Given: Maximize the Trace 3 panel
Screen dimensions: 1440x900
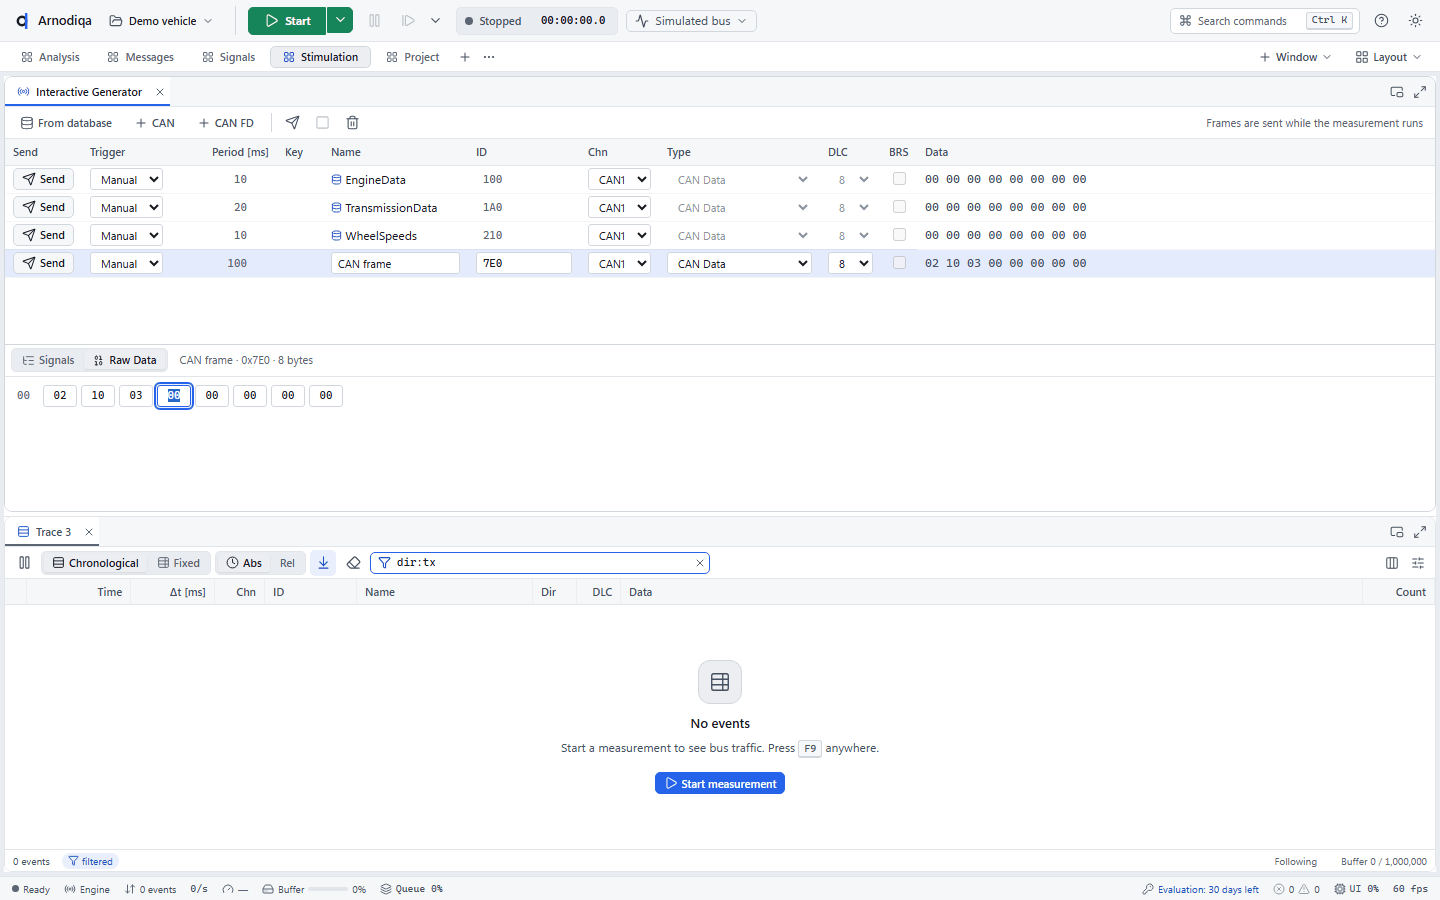Looking at the screenshot, I should pyautogui.click(x=1420, y=532).
